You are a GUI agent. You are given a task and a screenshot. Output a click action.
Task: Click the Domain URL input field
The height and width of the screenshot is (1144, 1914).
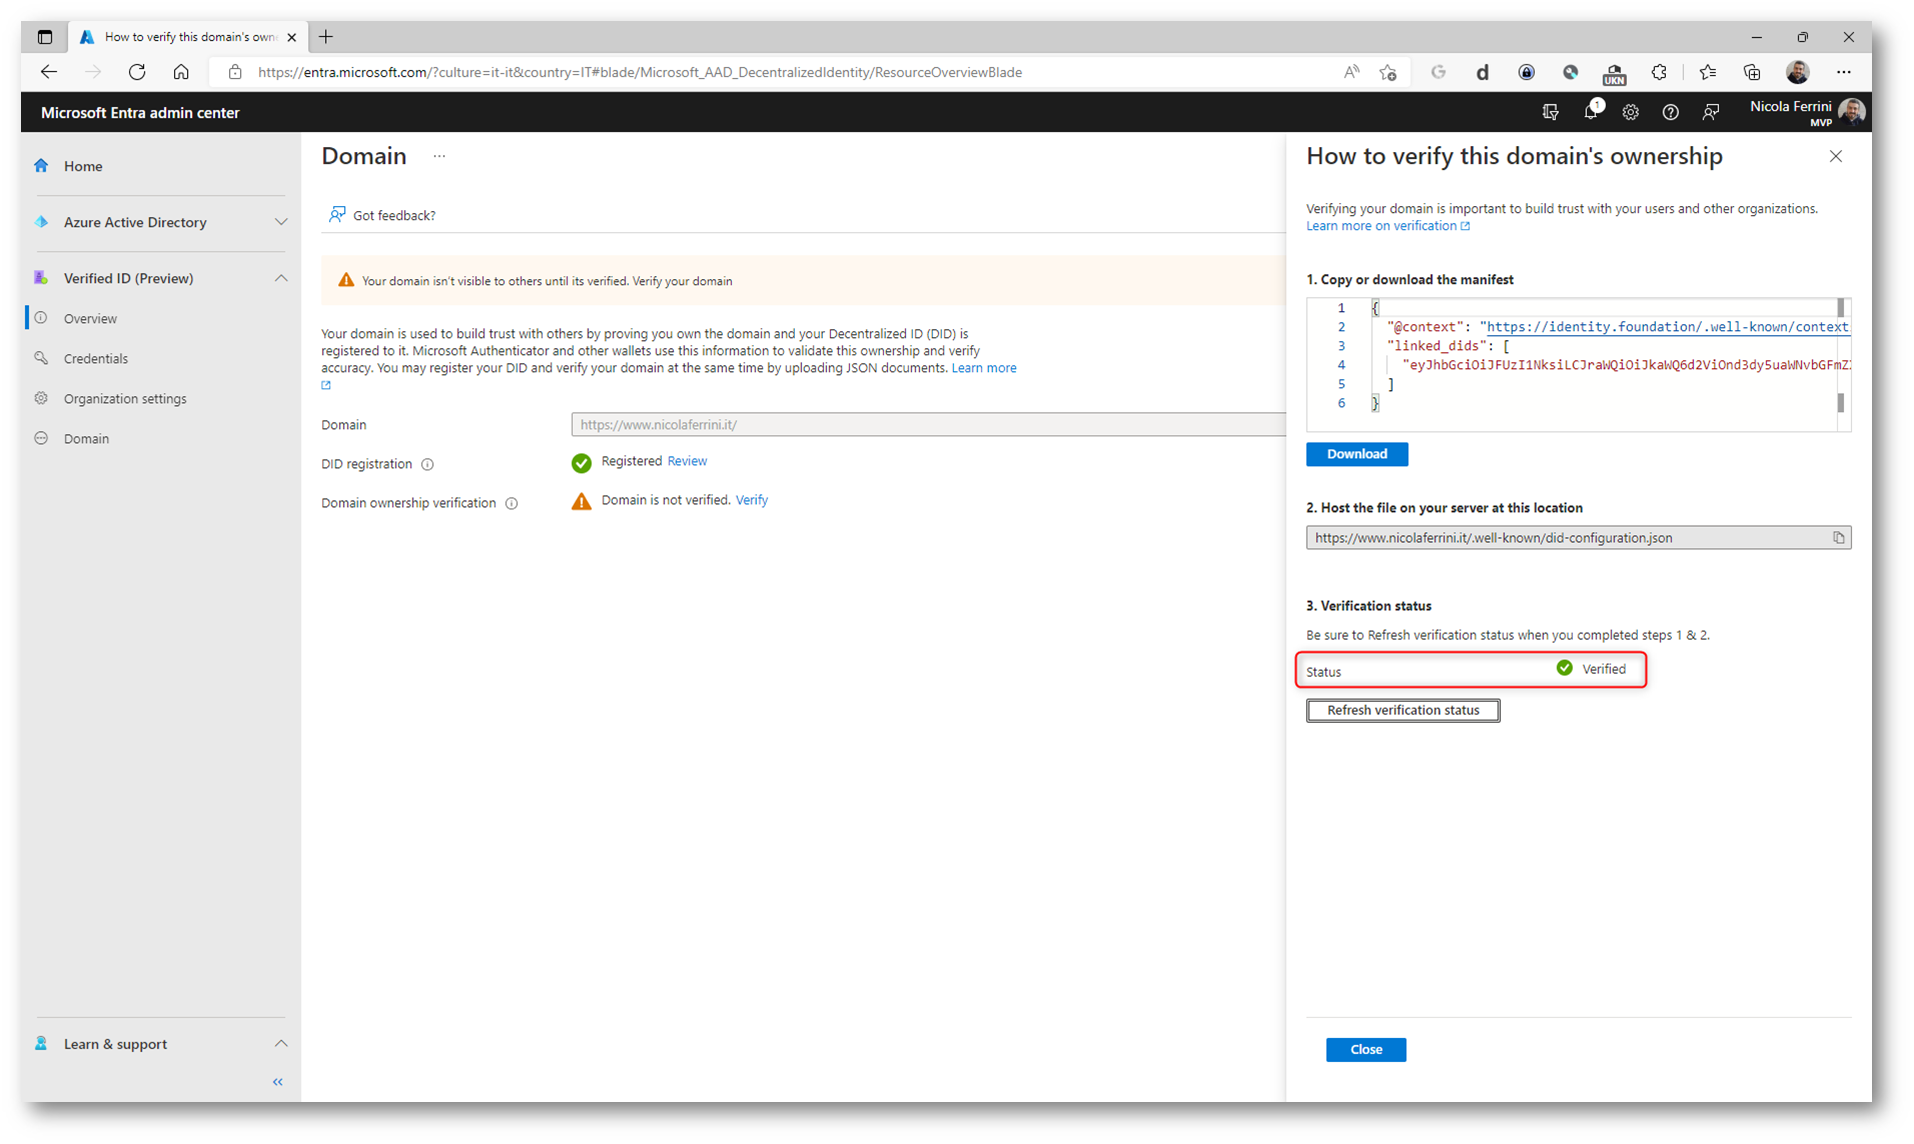point(927,424)
